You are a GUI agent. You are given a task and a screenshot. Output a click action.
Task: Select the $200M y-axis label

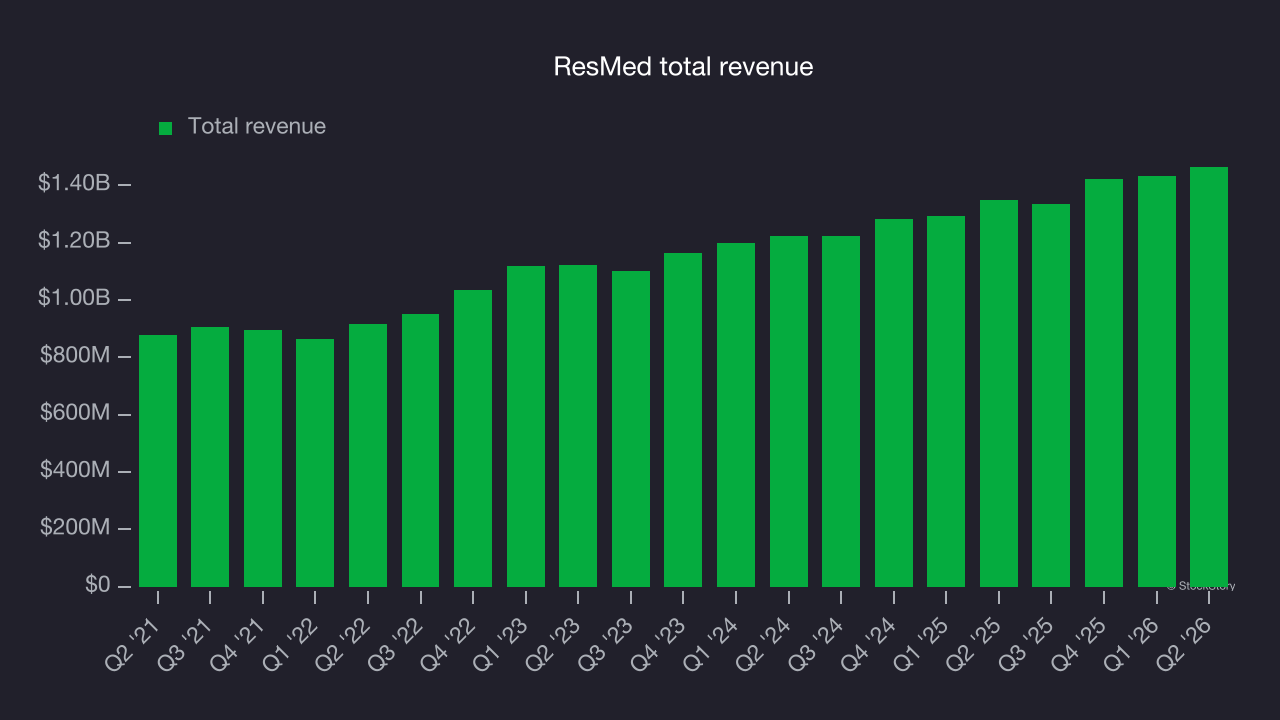tap(75, 527)
